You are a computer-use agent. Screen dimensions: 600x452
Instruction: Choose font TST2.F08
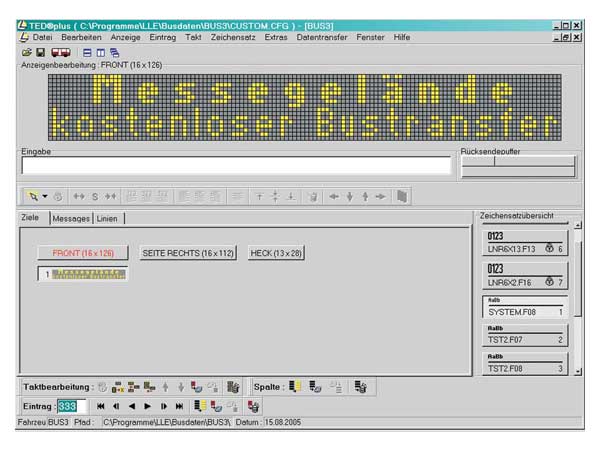(525, 364)
